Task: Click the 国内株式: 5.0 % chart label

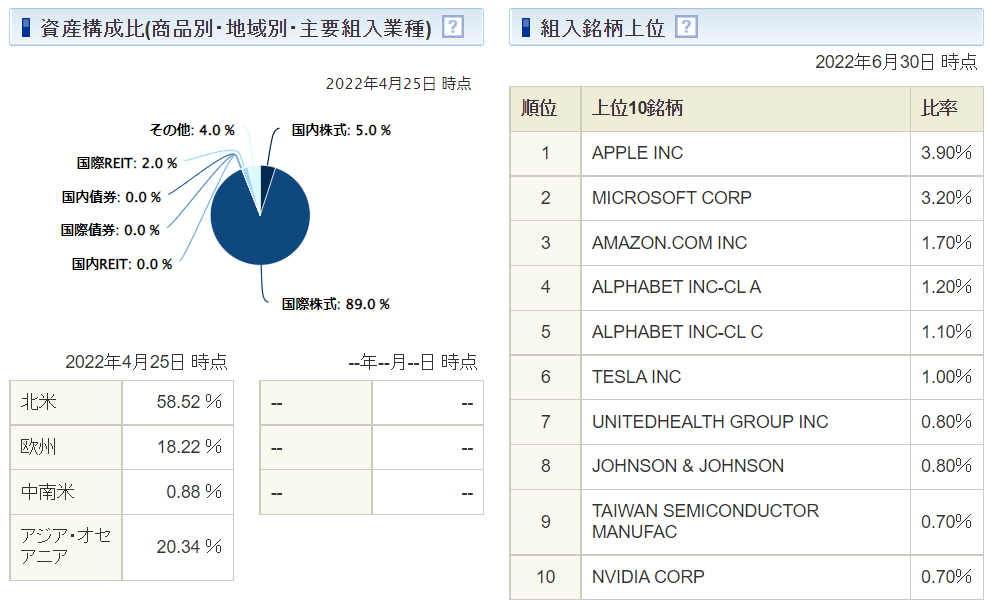Action: tap(340, 130)
